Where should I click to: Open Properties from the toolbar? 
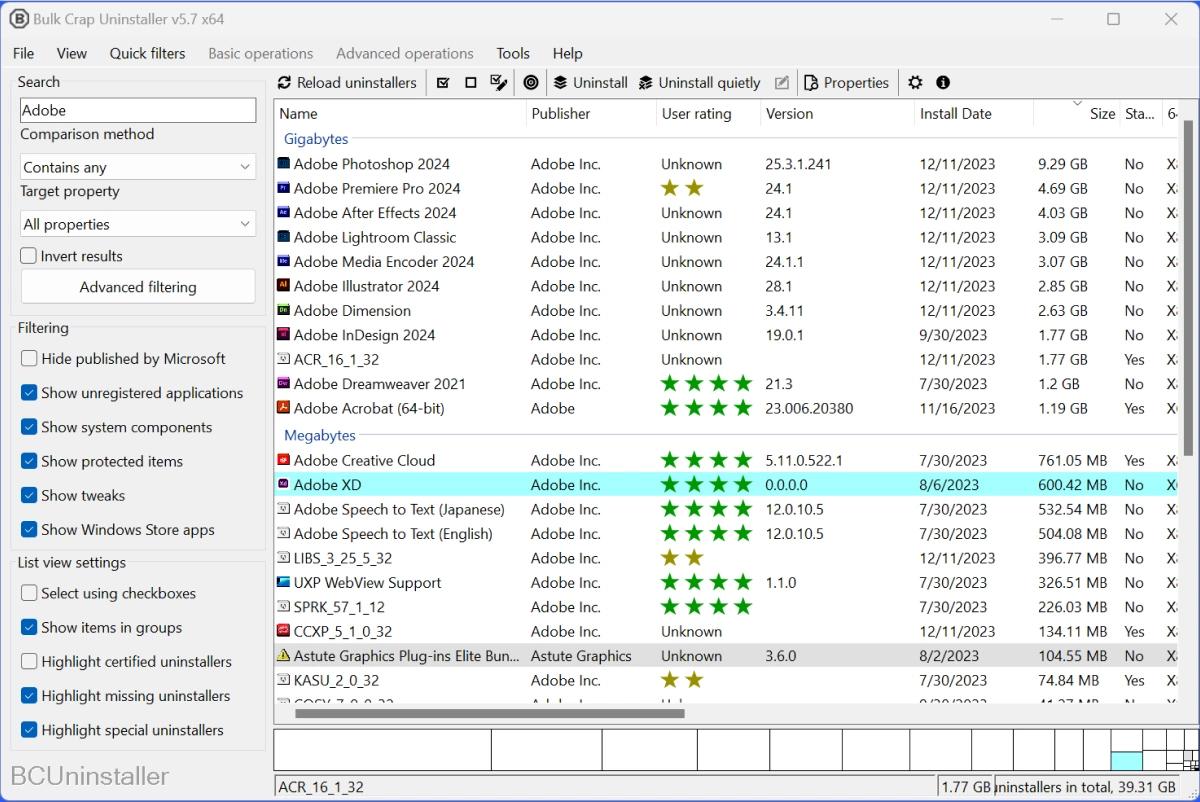click(846, 83)
